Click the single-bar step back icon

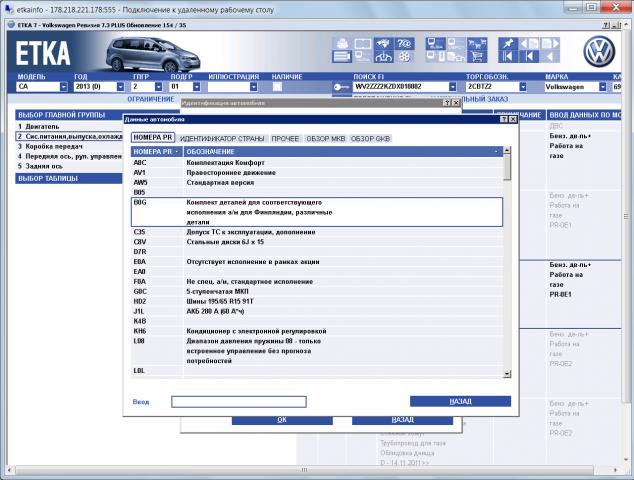pyautogui.click(x=529, y=57)
